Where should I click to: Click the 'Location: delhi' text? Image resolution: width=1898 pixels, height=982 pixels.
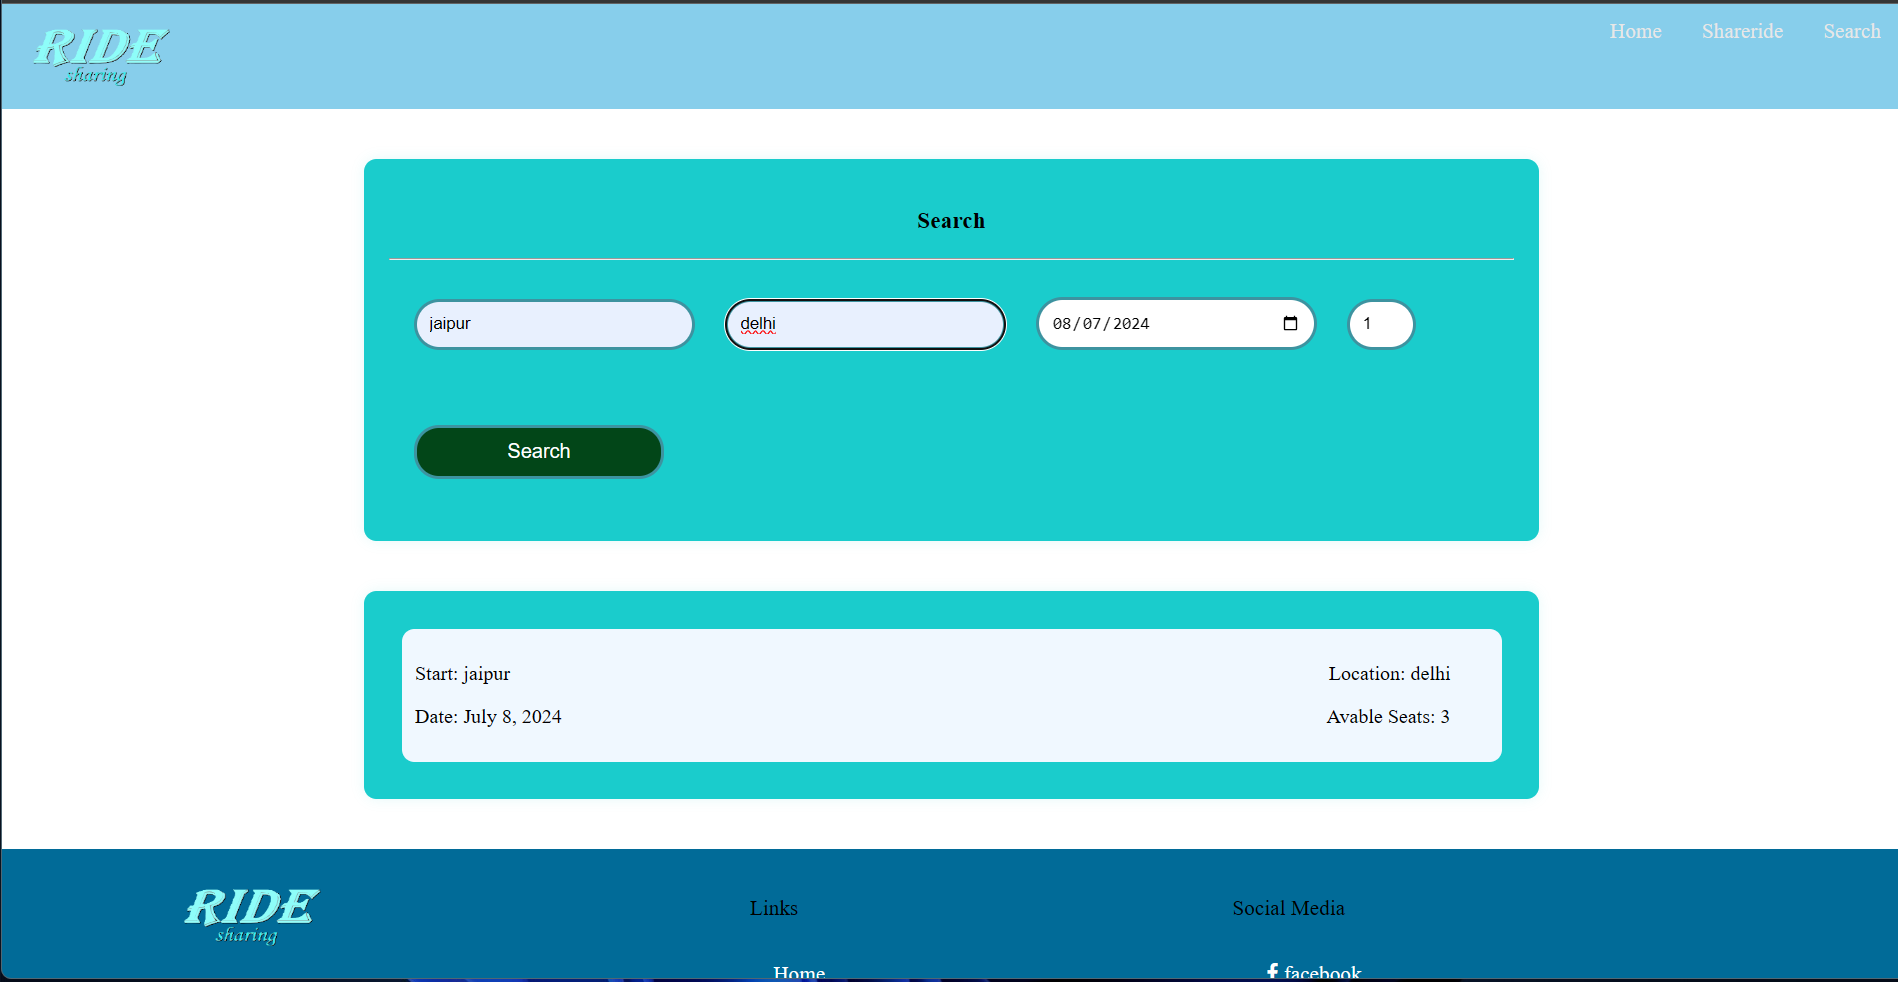click(x=1389, y=674)
